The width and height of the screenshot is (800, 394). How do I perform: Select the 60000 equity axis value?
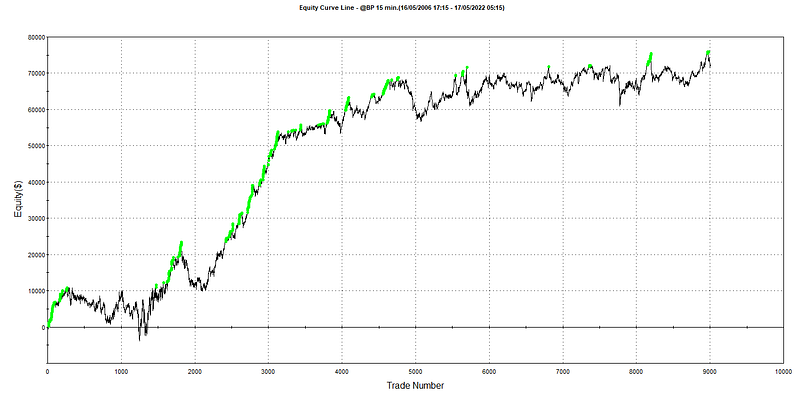tap(36, 110)
